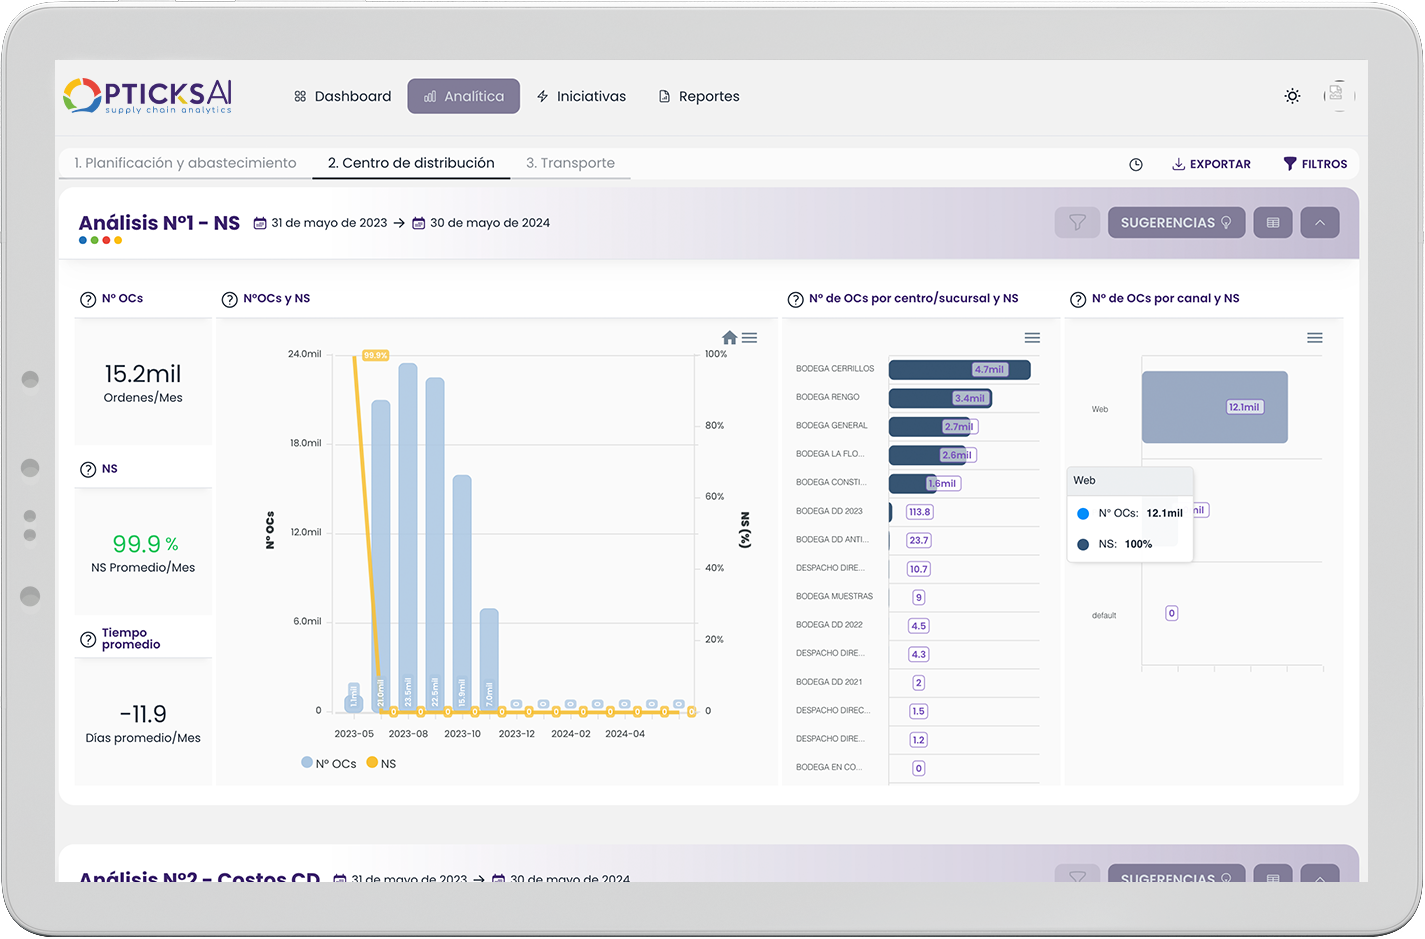Open the user profile avatar icon

click(1338, 96)
